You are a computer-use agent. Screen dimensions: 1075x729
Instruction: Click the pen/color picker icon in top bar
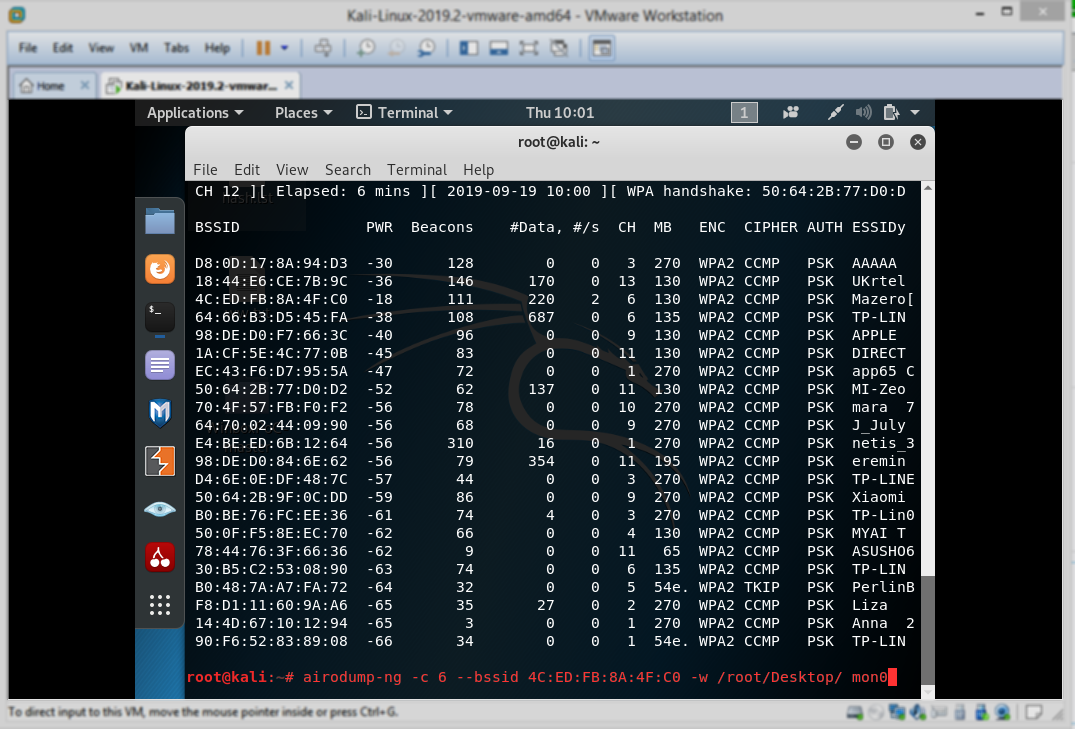[x=835, y=112]
